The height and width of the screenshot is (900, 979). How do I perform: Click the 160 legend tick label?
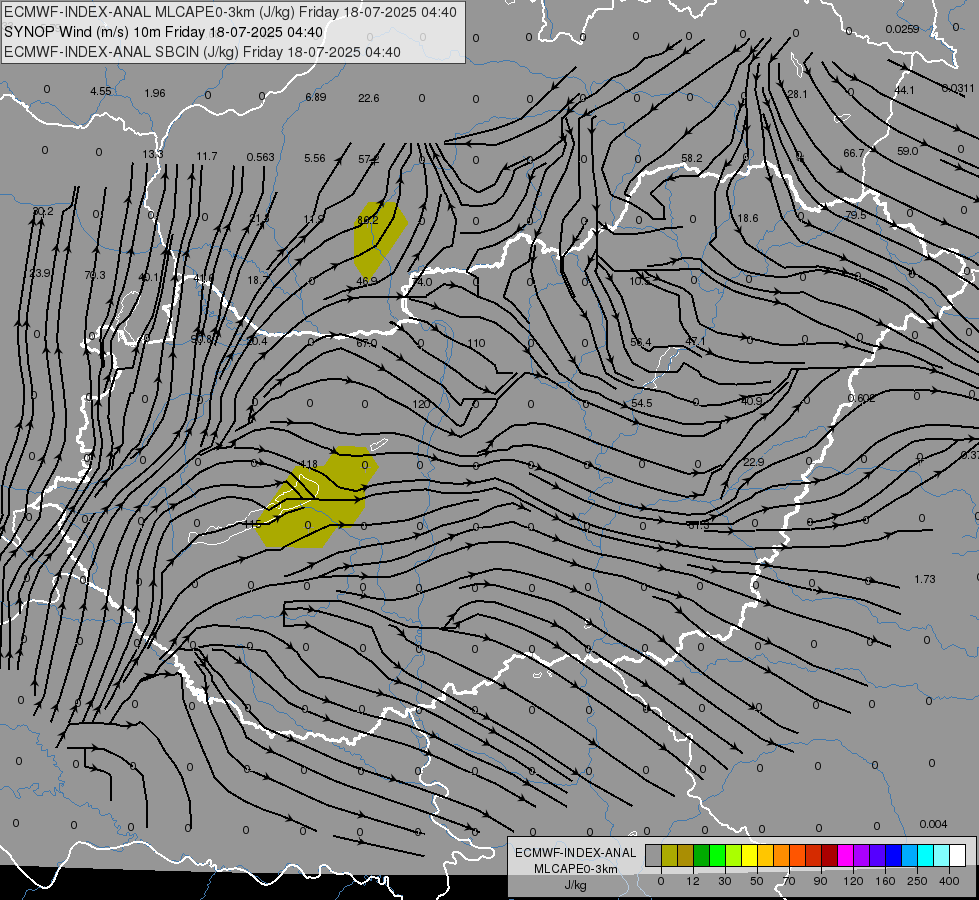pos(885,881)
